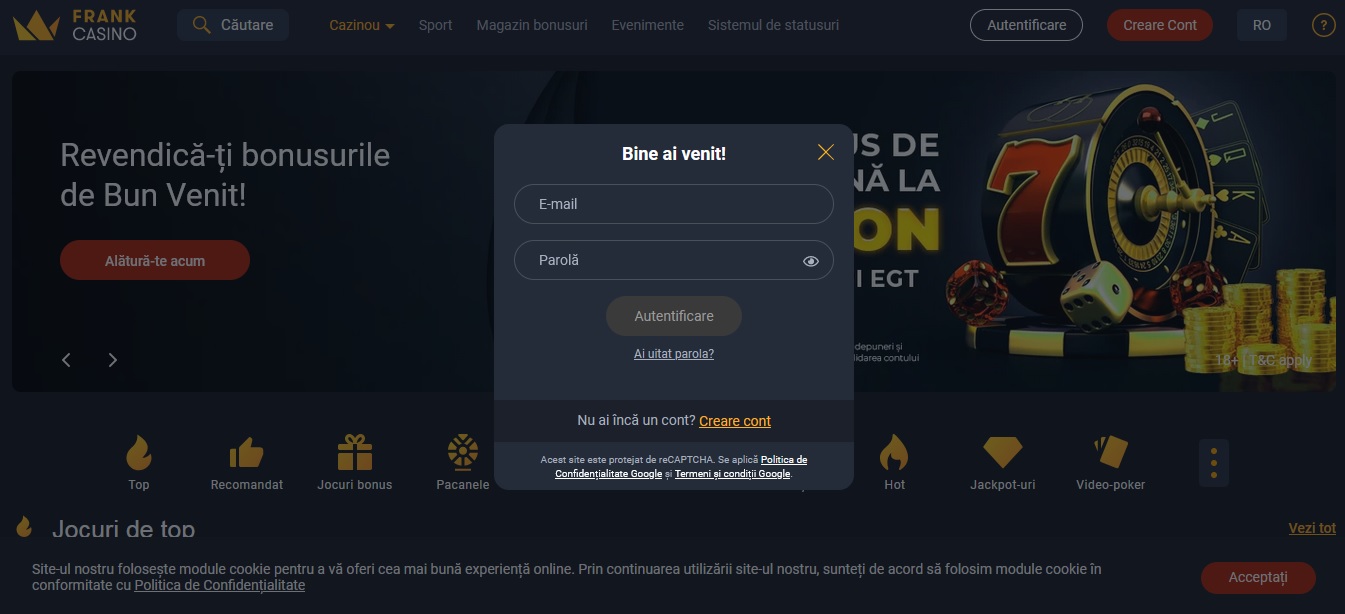Accept cookies with the Acceptați button
The width and height of the screenshot is (1345, 614).
click(x=1258, y=577)
